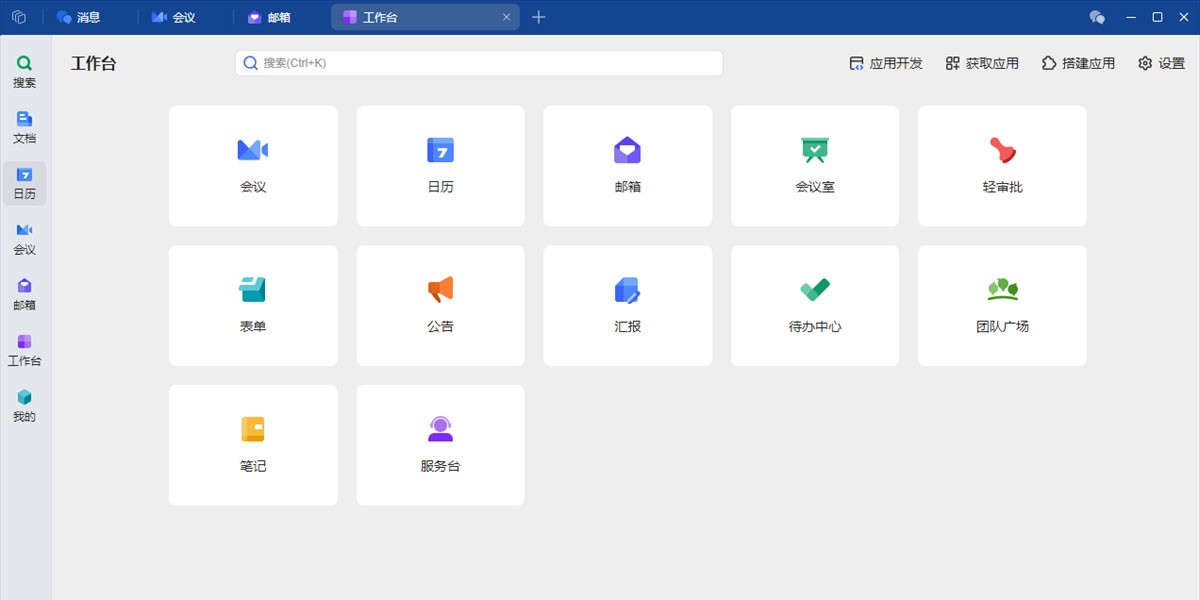Open the 表单 forms app tile
This screenshot has width=1200, height=600.
(x=253, y=305)
